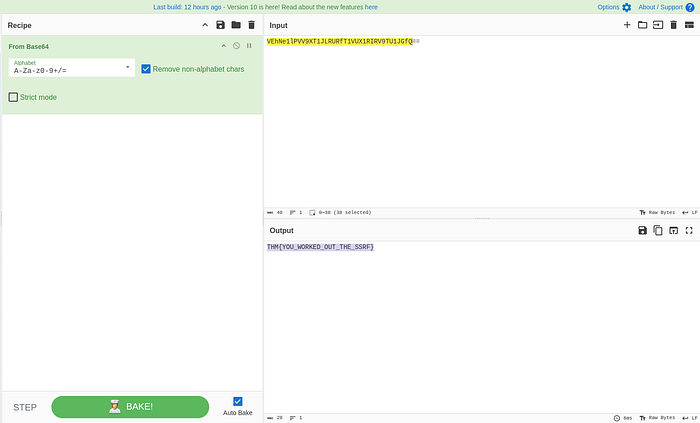Disable the From Base64 operation
Image resolution: width=700 pixels, height=423 pixels.
(237, 46)
